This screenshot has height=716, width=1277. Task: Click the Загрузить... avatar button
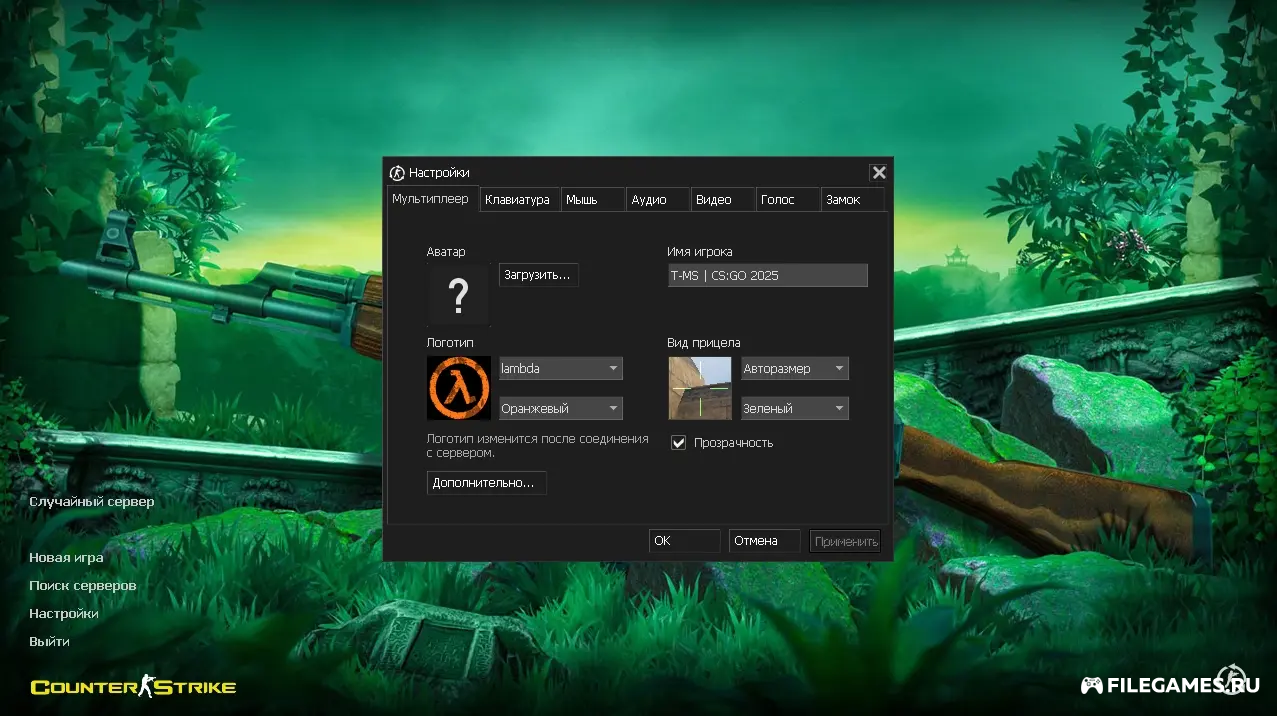tap(538, 275)
